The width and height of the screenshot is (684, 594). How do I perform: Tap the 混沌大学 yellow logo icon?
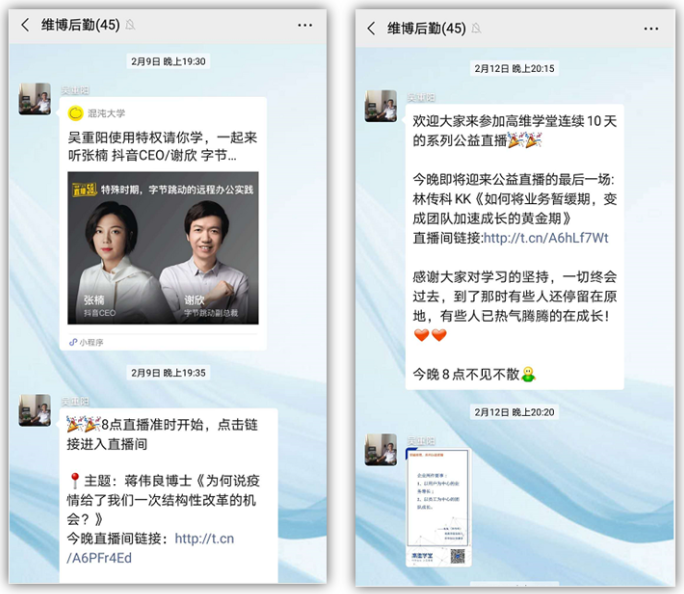pyautogui.click(x=75, y=113)
